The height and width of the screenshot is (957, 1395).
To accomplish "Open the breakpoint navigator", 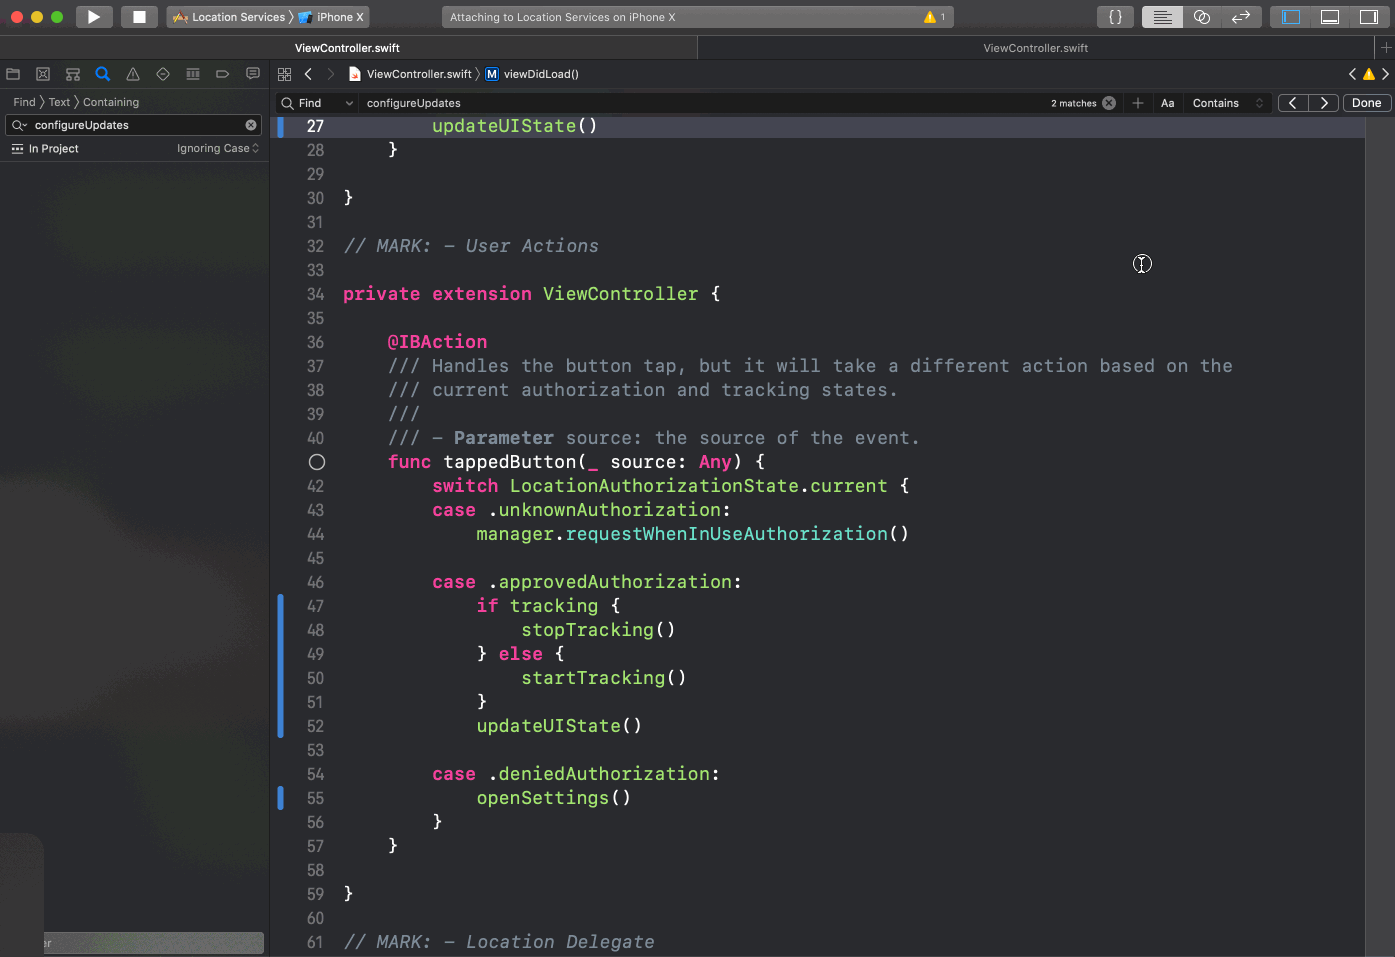I will click(223, 74).
